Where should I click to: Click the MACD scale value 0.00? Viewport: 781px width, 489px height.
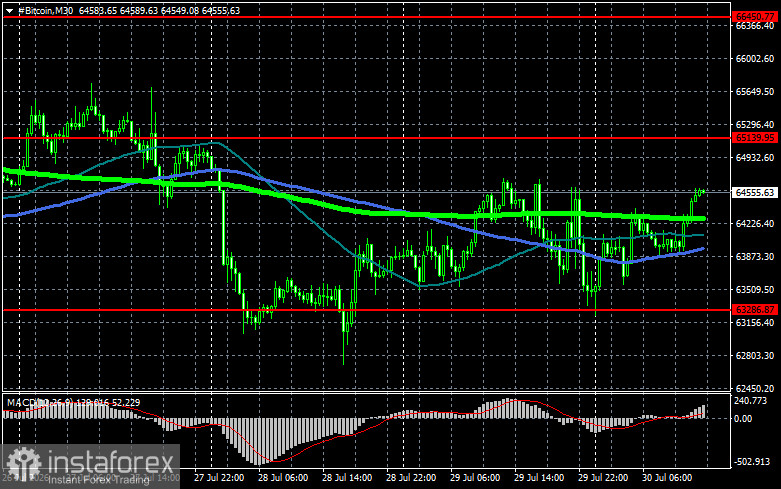coord(743,419)
